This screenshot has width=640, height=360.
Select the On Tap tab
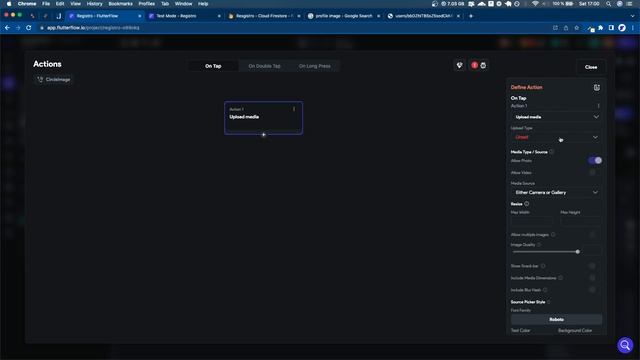coord(213,66)
